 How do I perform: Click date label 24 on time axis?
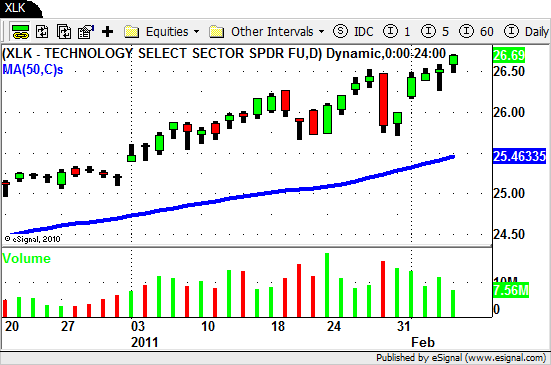click(x=334, y=326)
